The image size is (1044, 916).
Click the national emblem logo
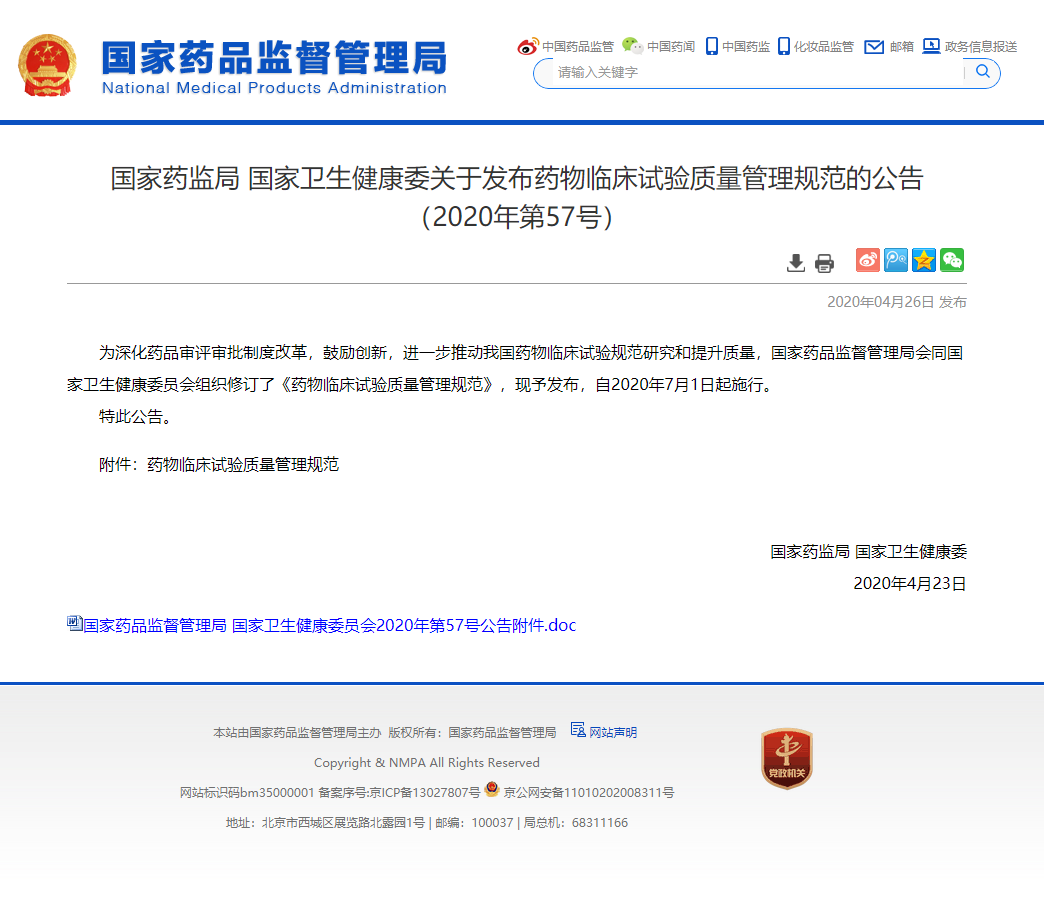coord(46,65)
